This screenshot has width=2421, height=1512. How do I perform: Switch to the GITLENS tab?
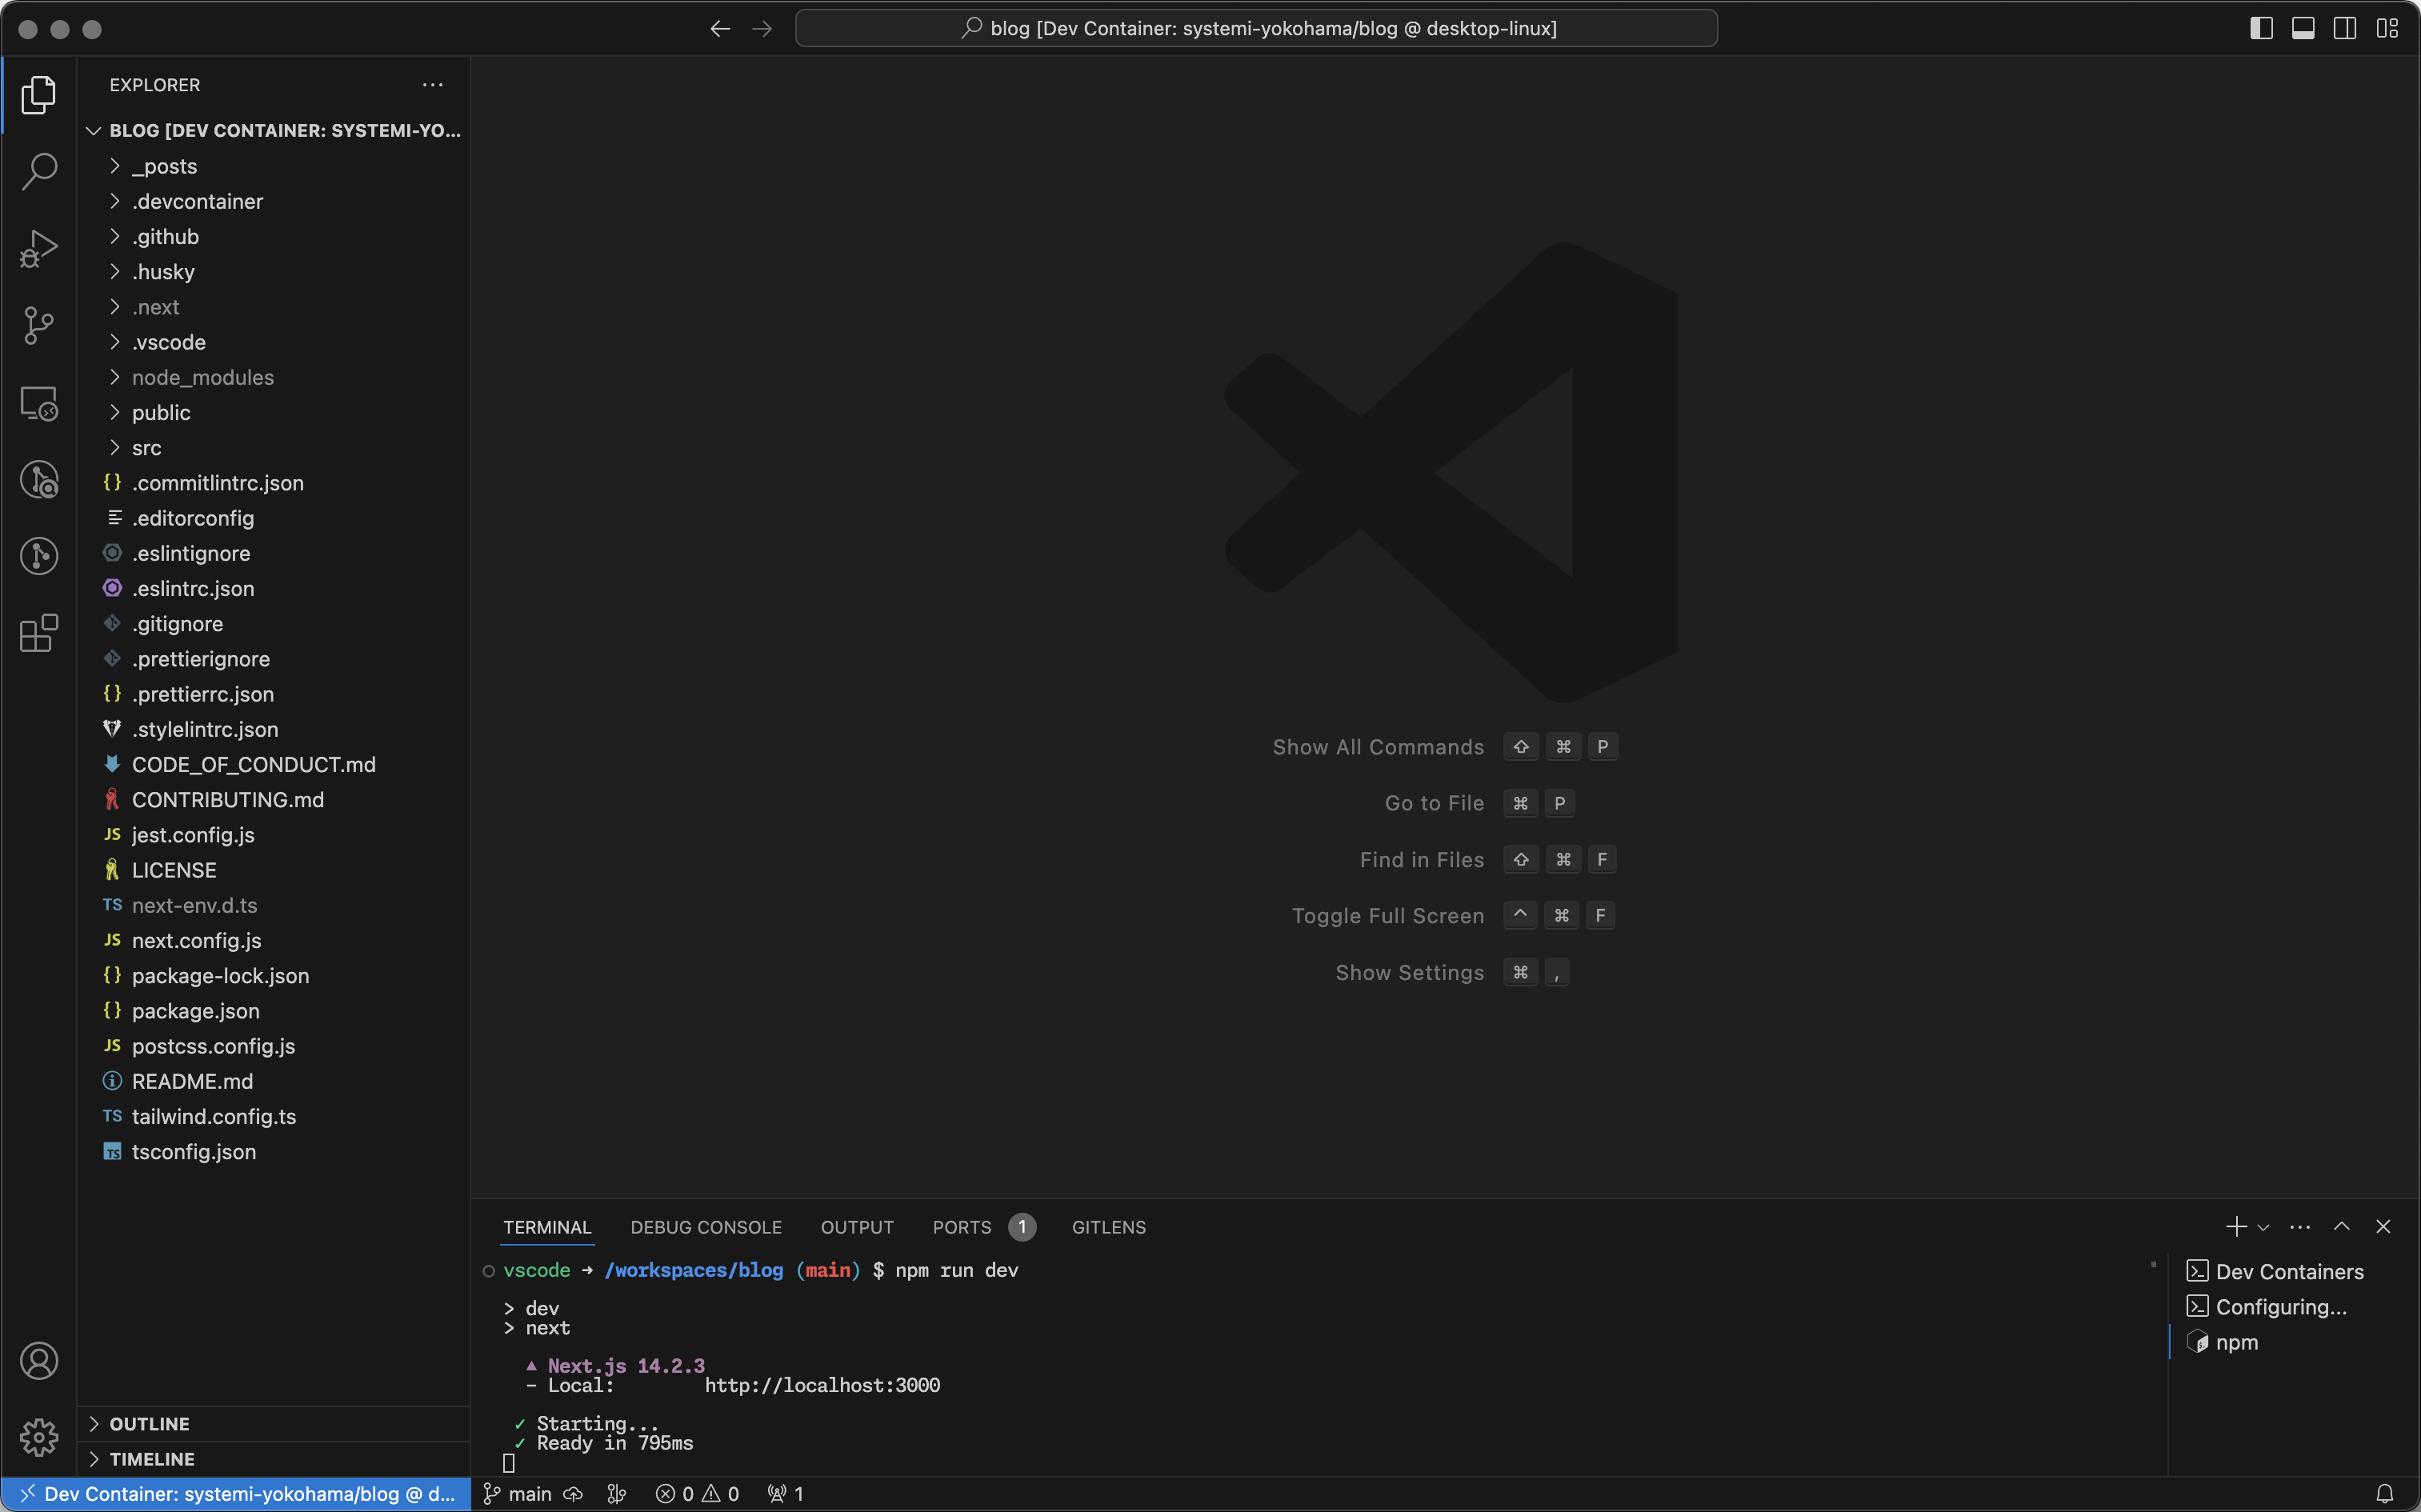click(x=1109, y=1227)
